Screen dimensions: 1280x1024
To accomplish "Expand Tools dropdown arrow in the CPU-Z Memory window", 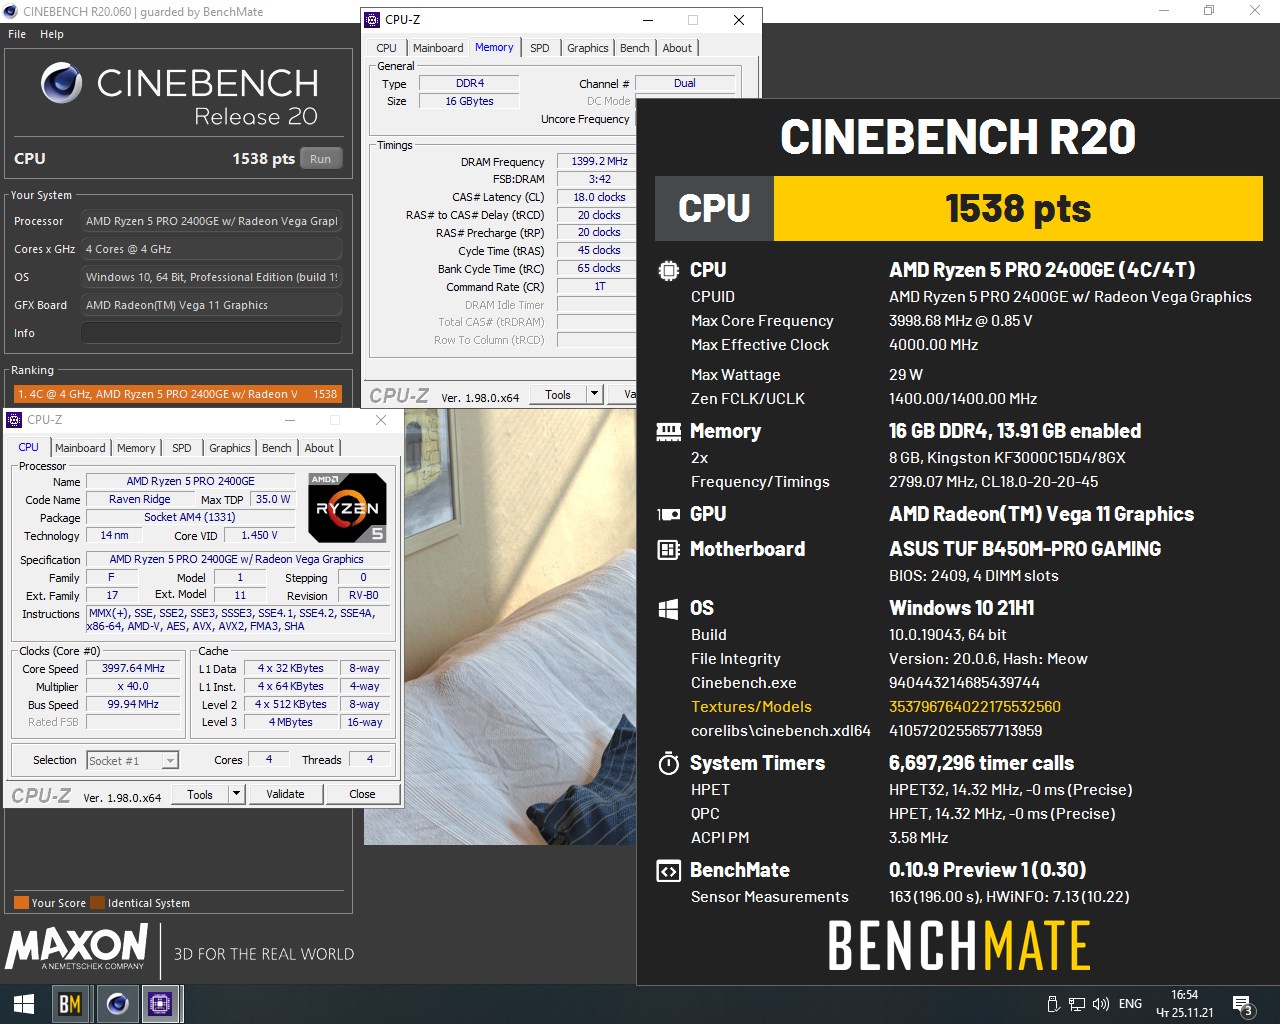I will [x=595, y=395].
